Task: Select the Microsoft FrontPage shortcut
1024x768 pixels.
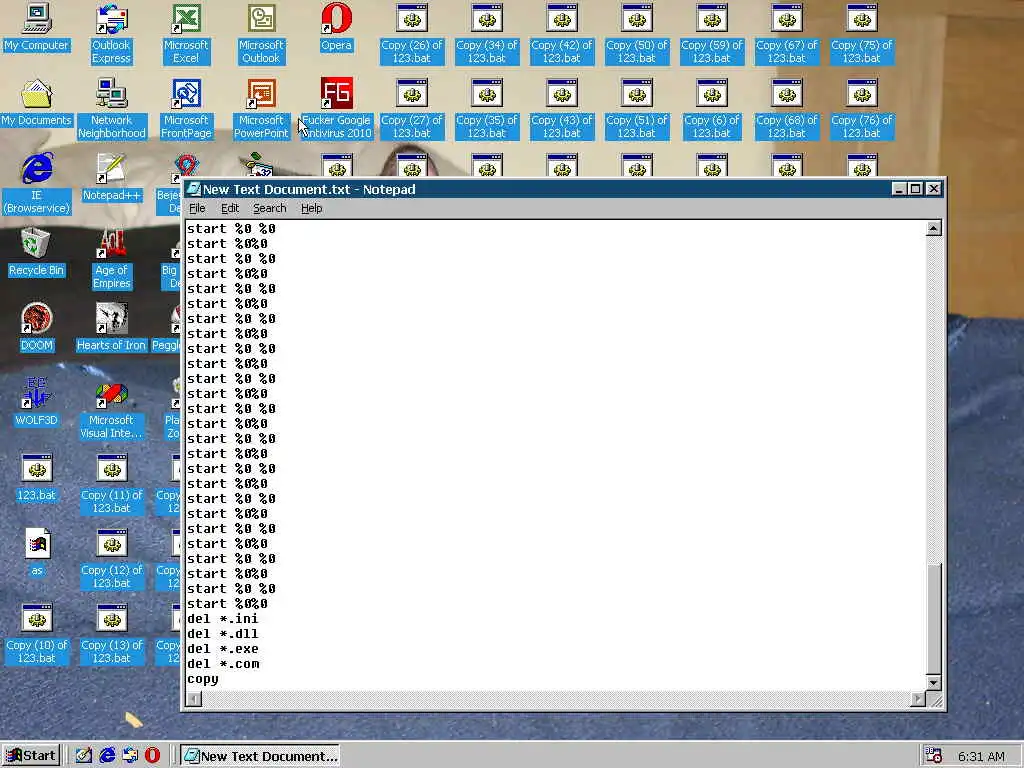Action: [186, 108]
